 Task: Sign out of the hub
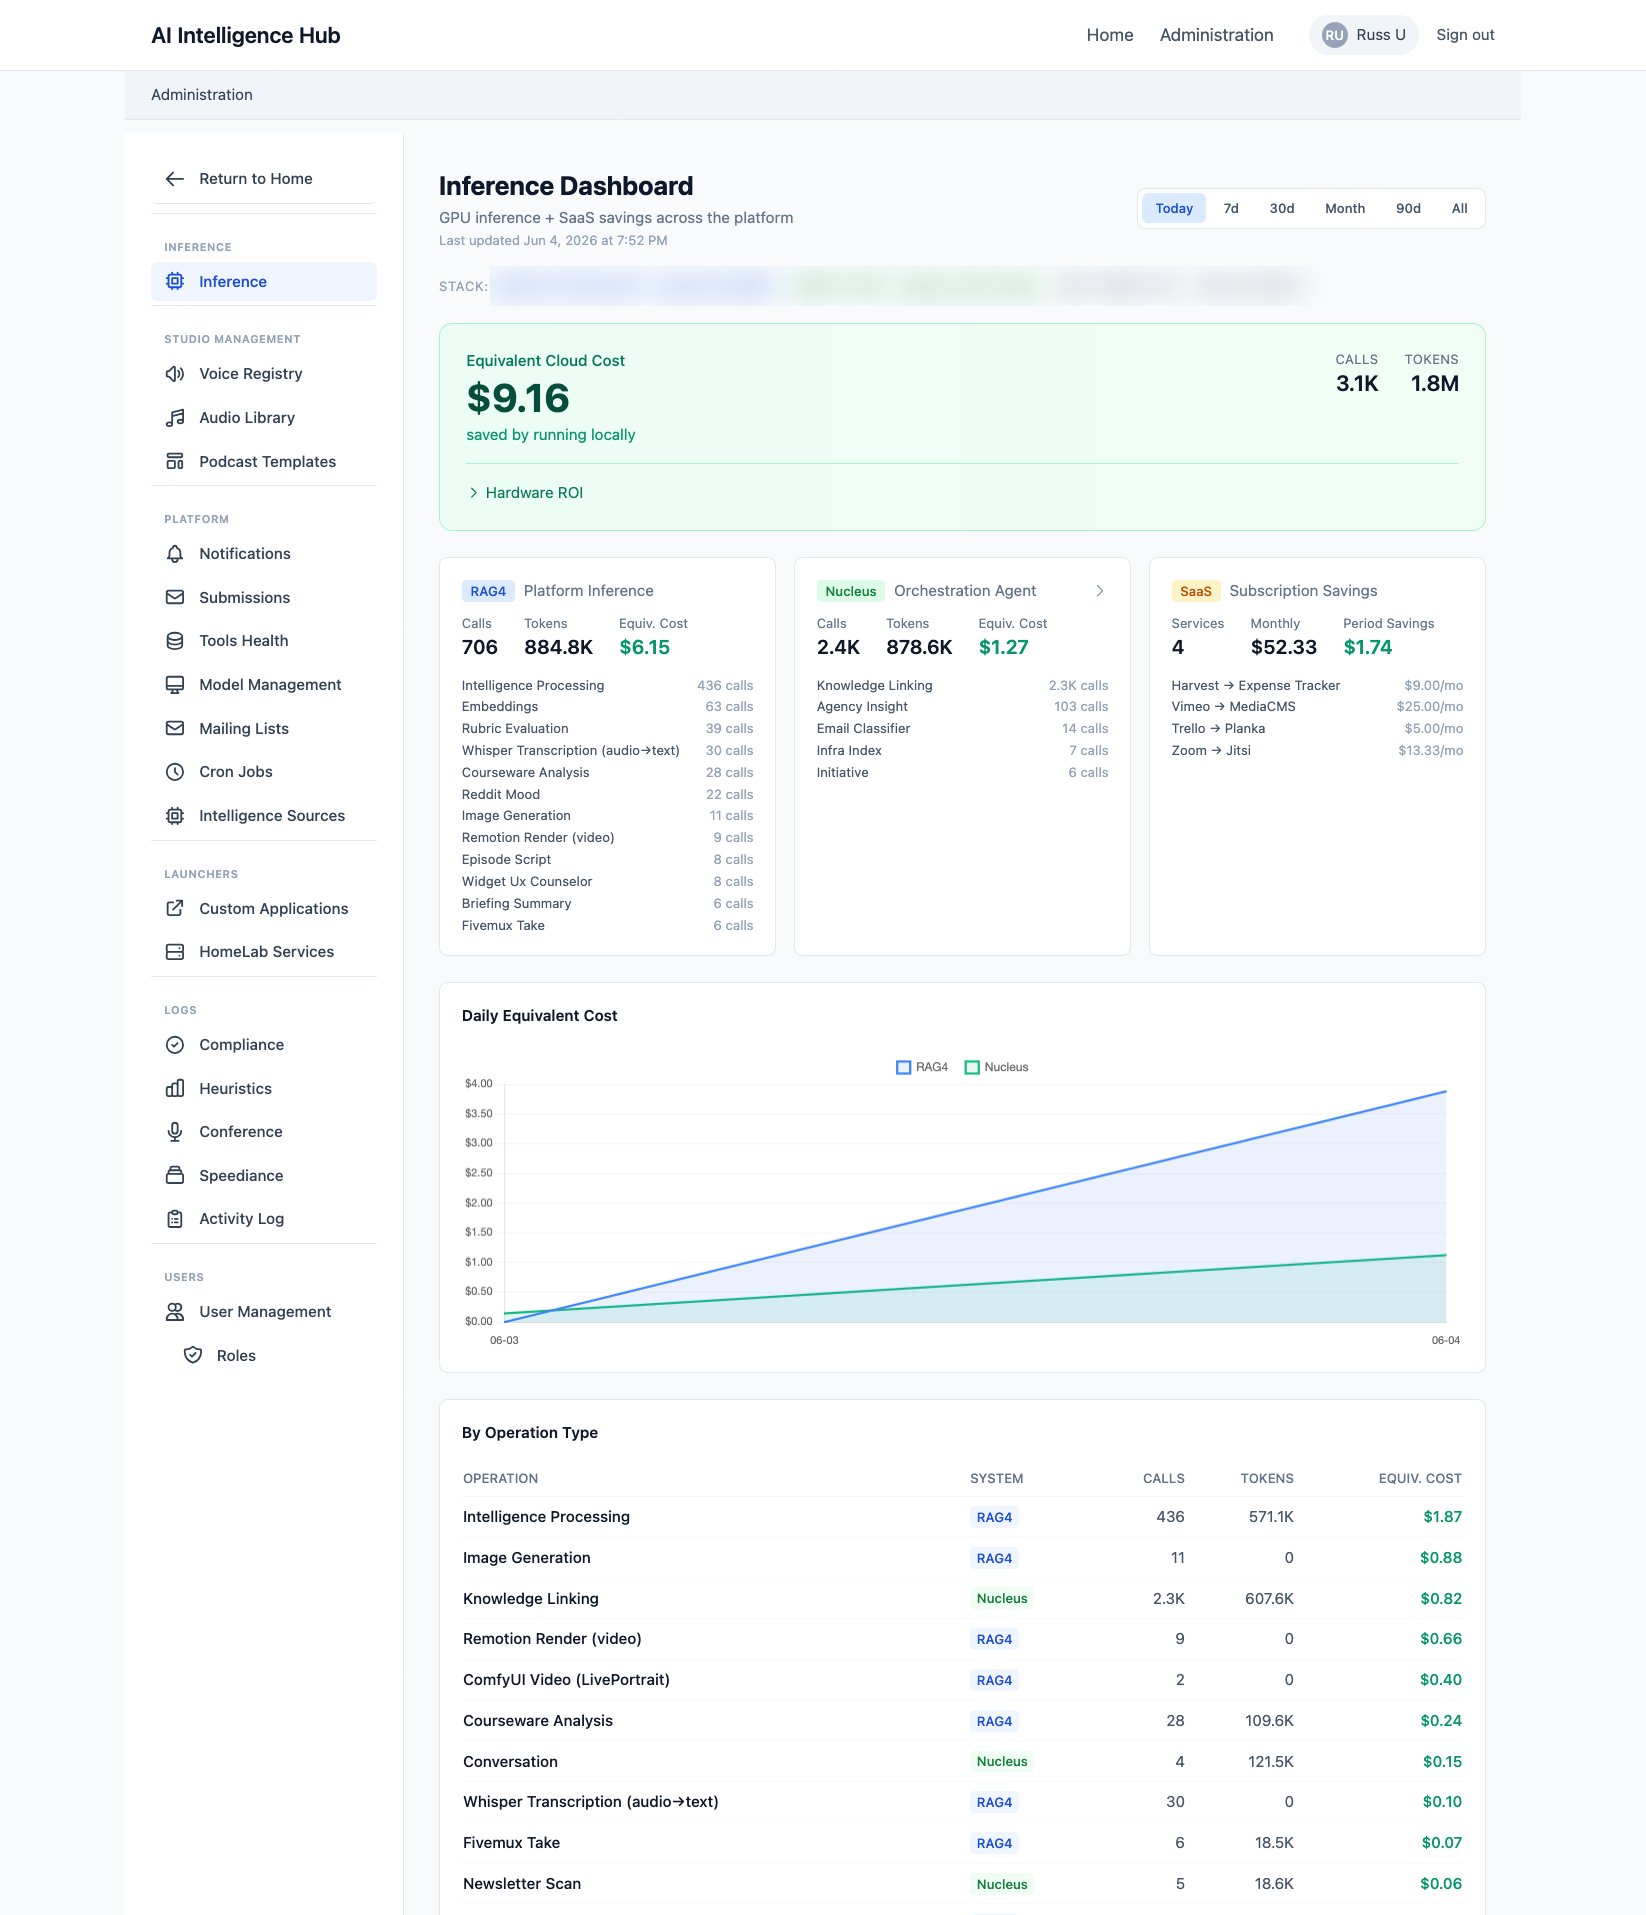(1465, 35)
